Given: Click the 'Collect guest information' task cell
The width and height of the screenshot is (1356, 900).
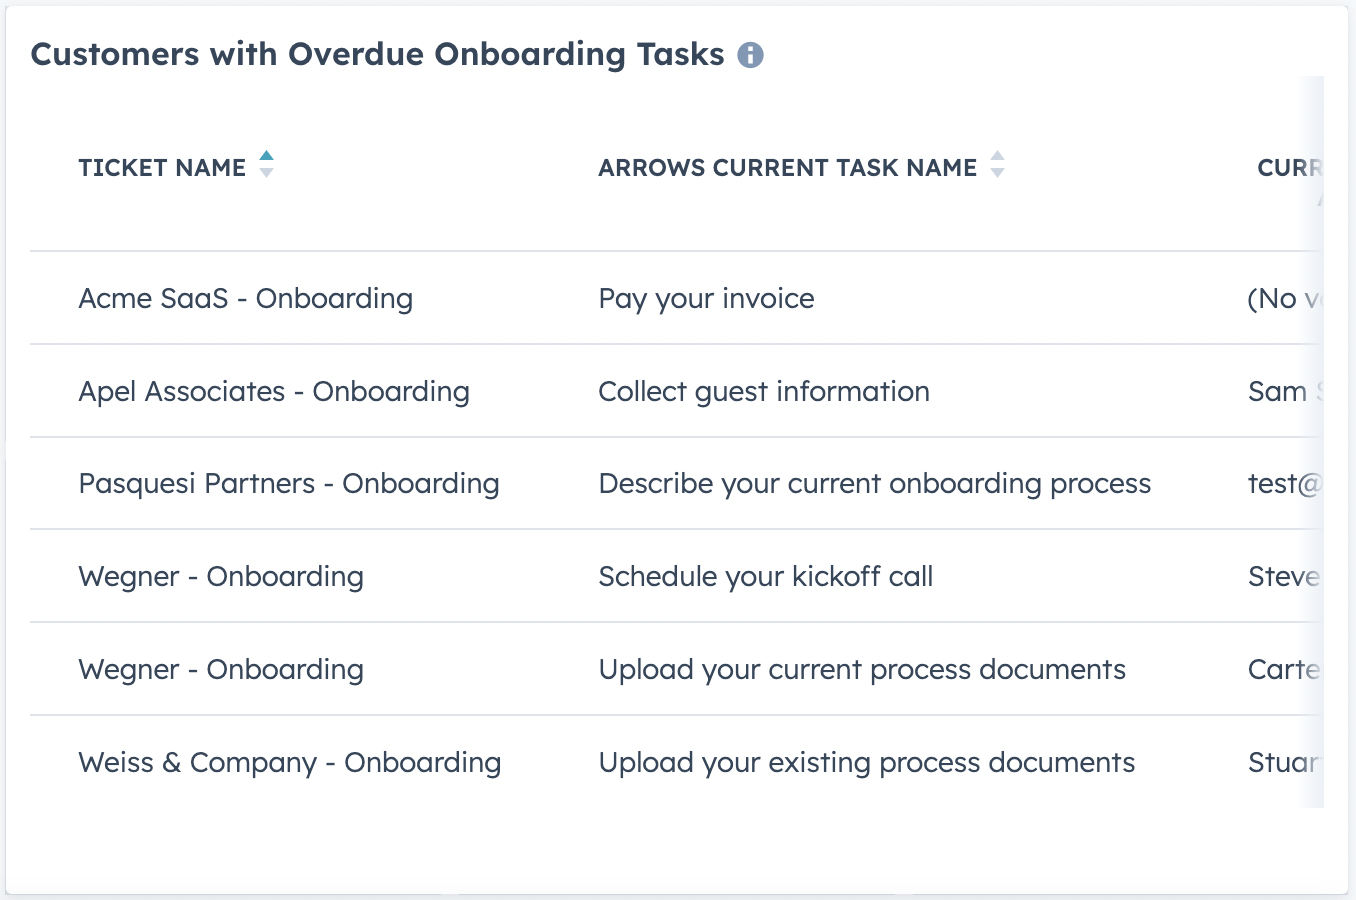Looking at the screenshot, I should [x=764, y=391].
